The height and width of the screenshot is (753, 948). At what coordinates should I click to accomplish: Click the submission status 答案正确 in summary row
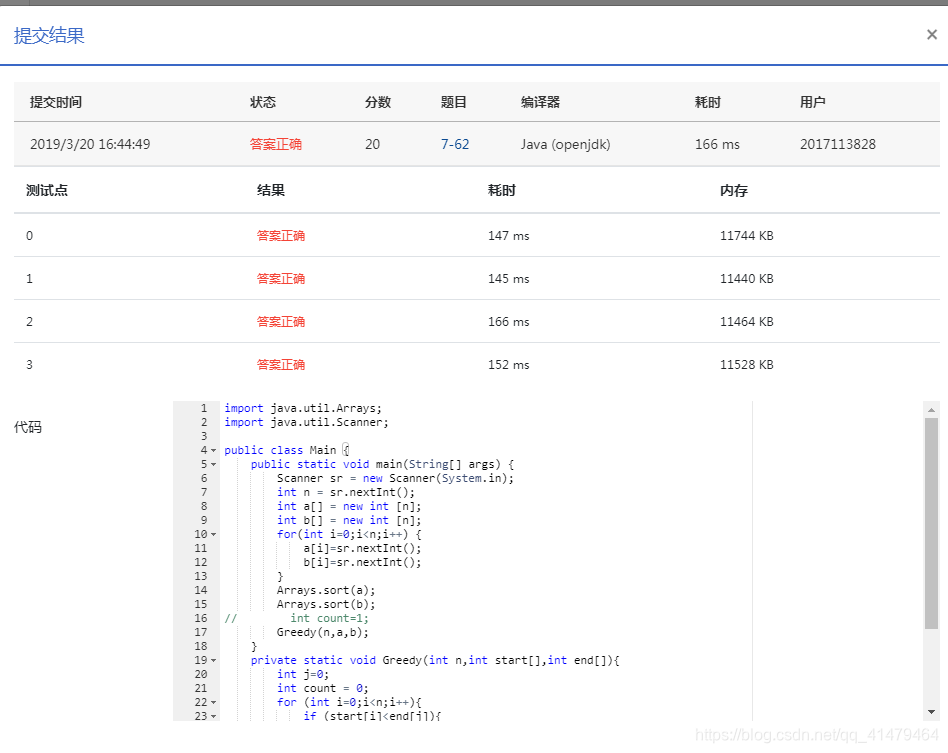pyautogui.click(x=276, y=144)
